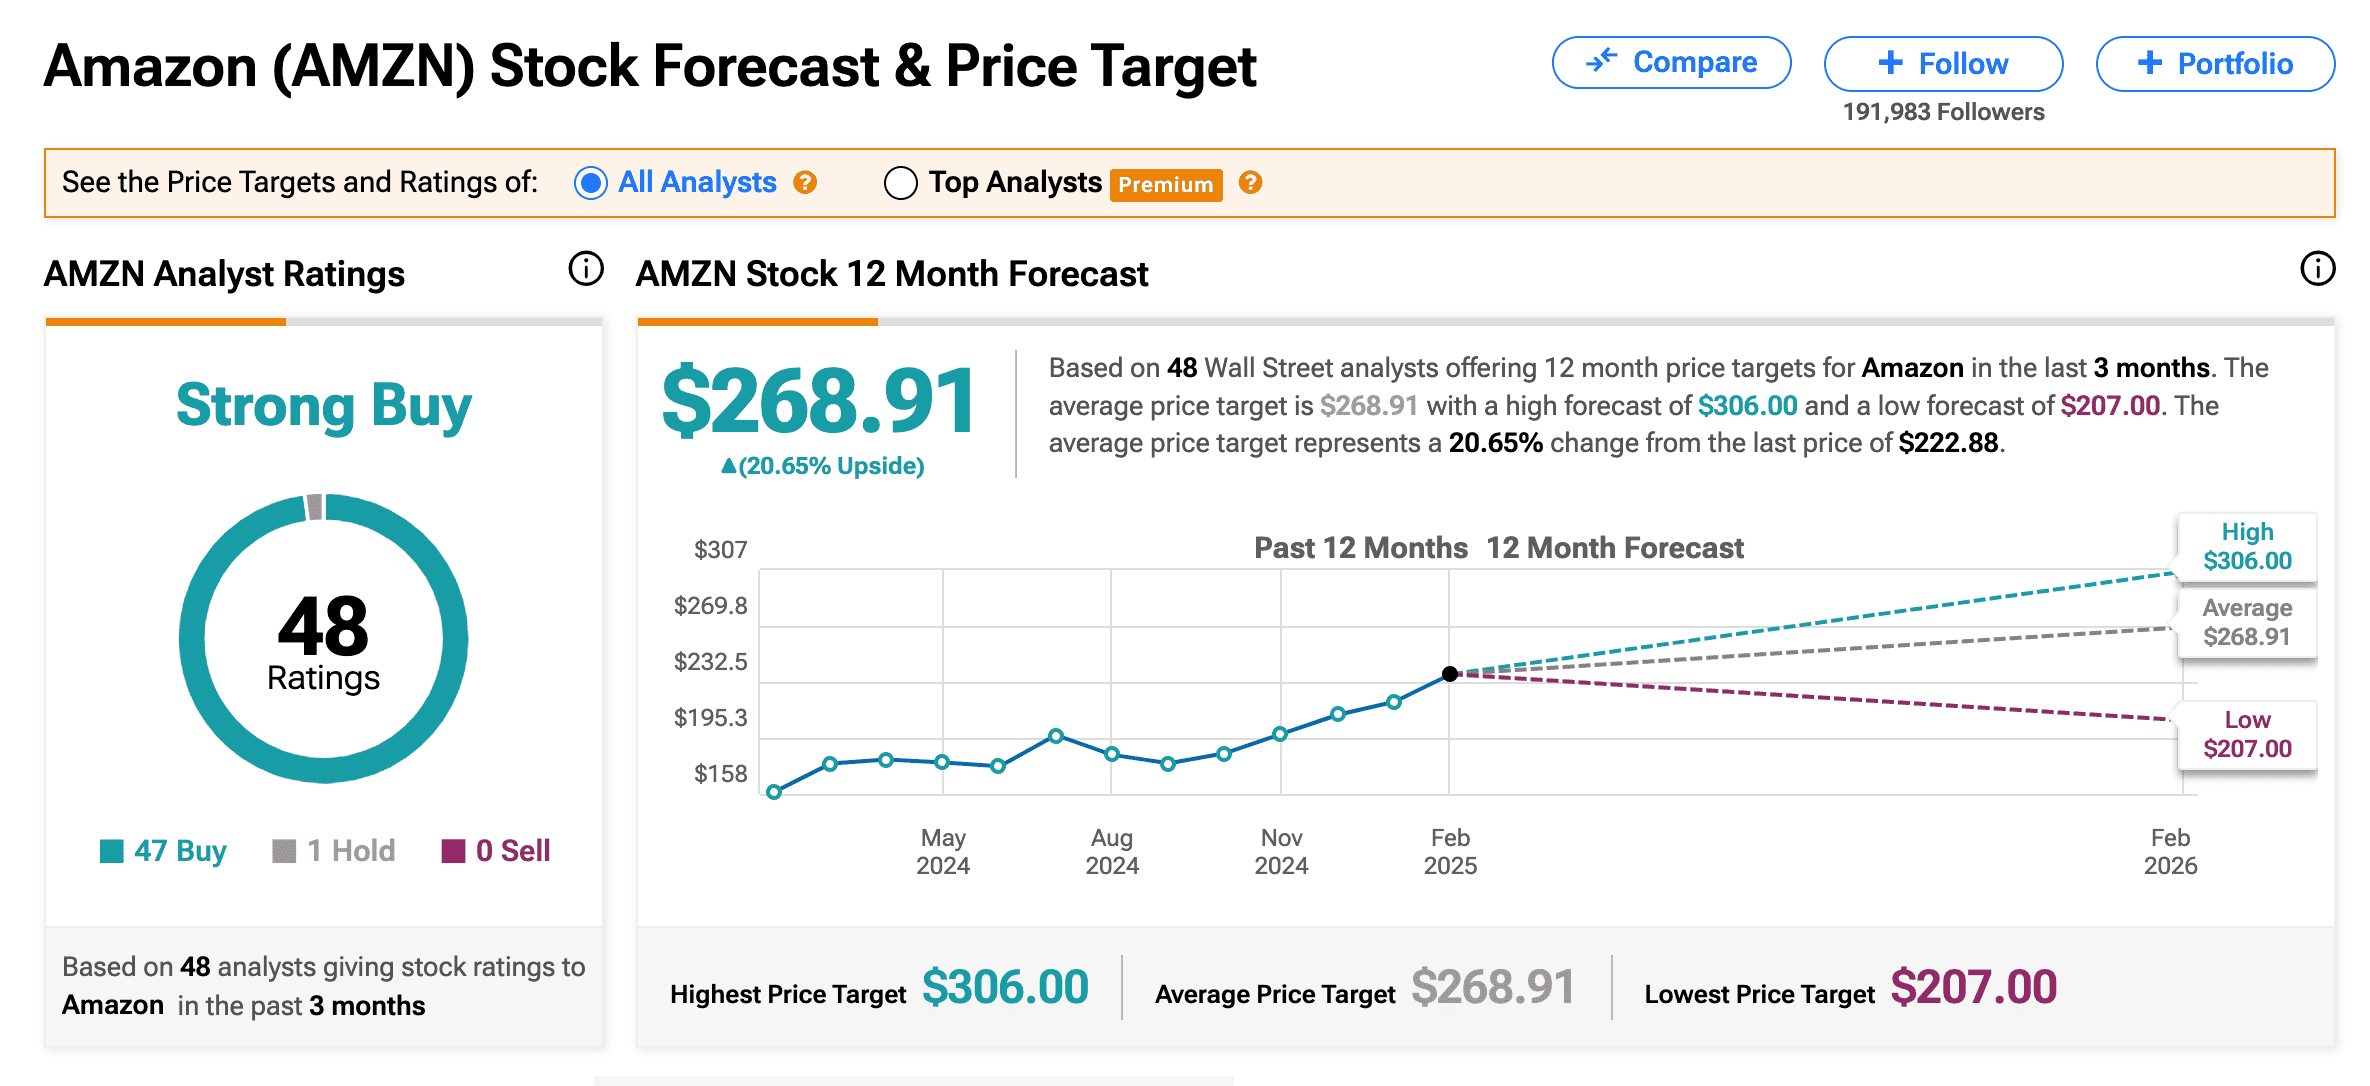Select the All Analysts radio button
Image resolution: width=2370 pixels, height=1086 pixels.
tap(591, 183)
